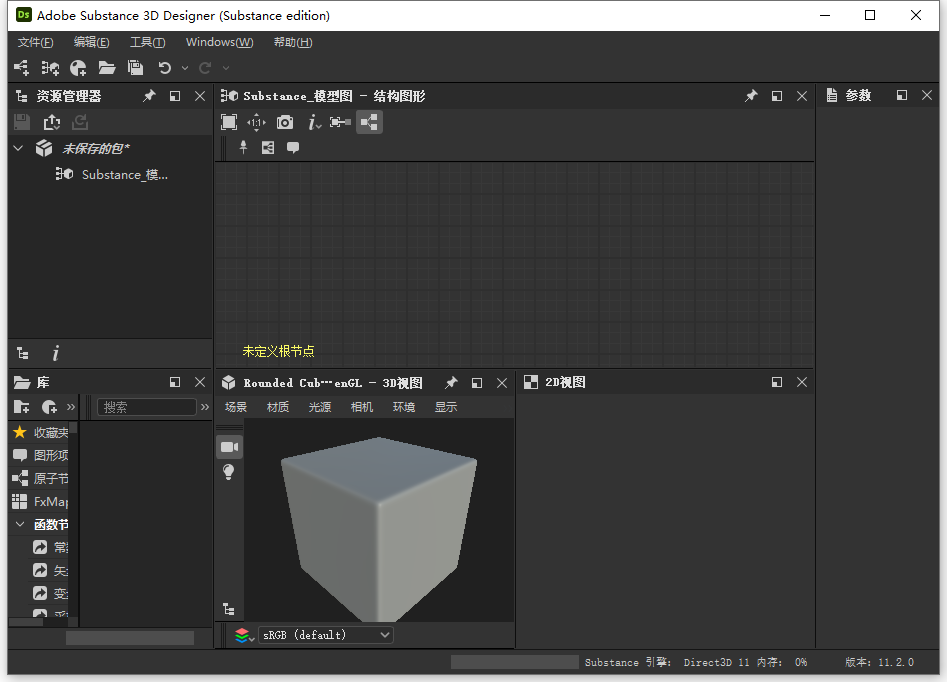Take a graph screenshot with camera icon
This screenshot has height=682, width=947.
coord(285,123)
